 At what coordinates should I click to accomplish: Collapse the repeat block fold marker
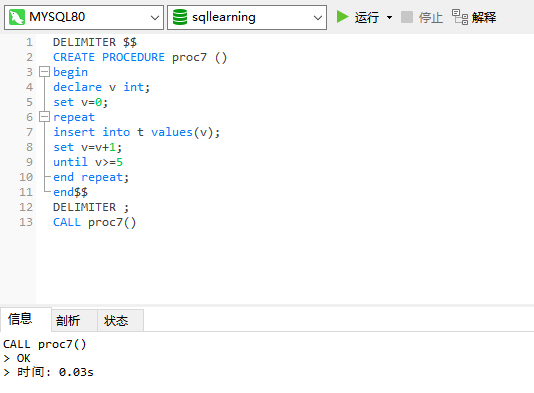44,117
